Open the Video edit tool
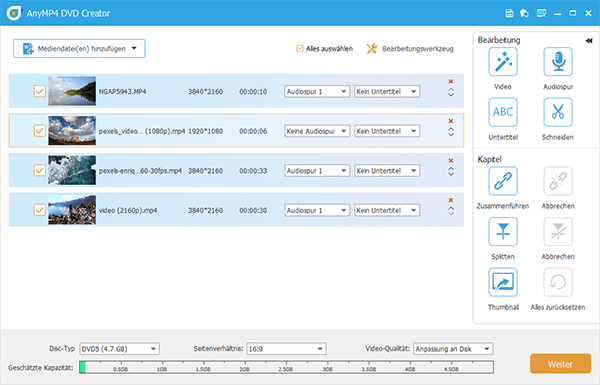 [x=503, y=62]
